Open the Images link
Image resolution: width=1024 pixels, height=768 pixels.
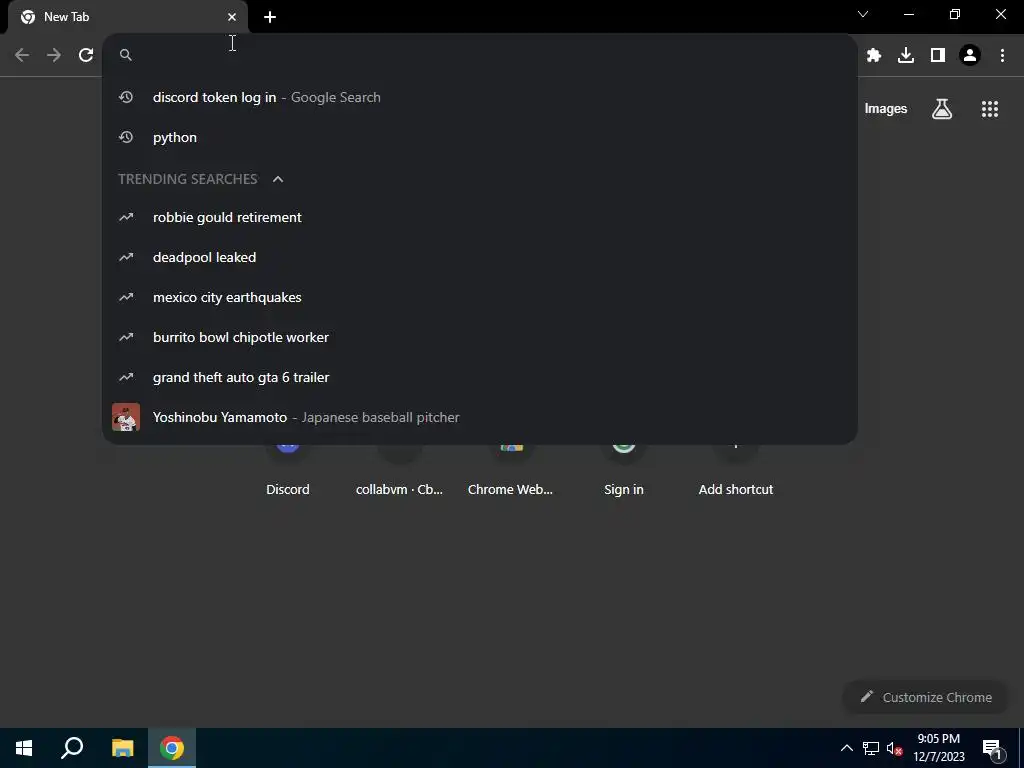[886, 109]
